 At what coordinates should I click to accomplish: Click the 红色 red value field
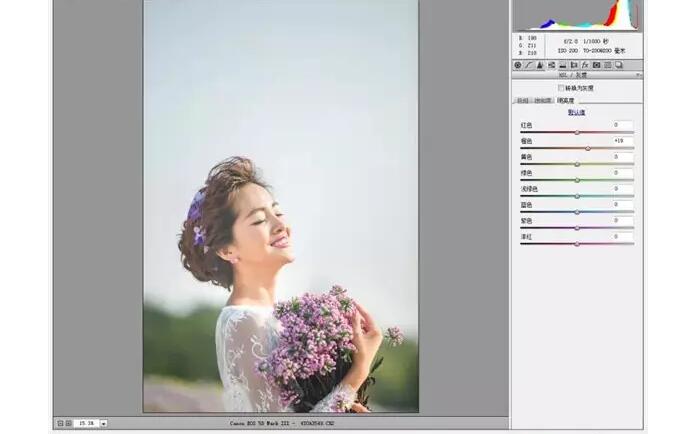click(x=622, y=125)
